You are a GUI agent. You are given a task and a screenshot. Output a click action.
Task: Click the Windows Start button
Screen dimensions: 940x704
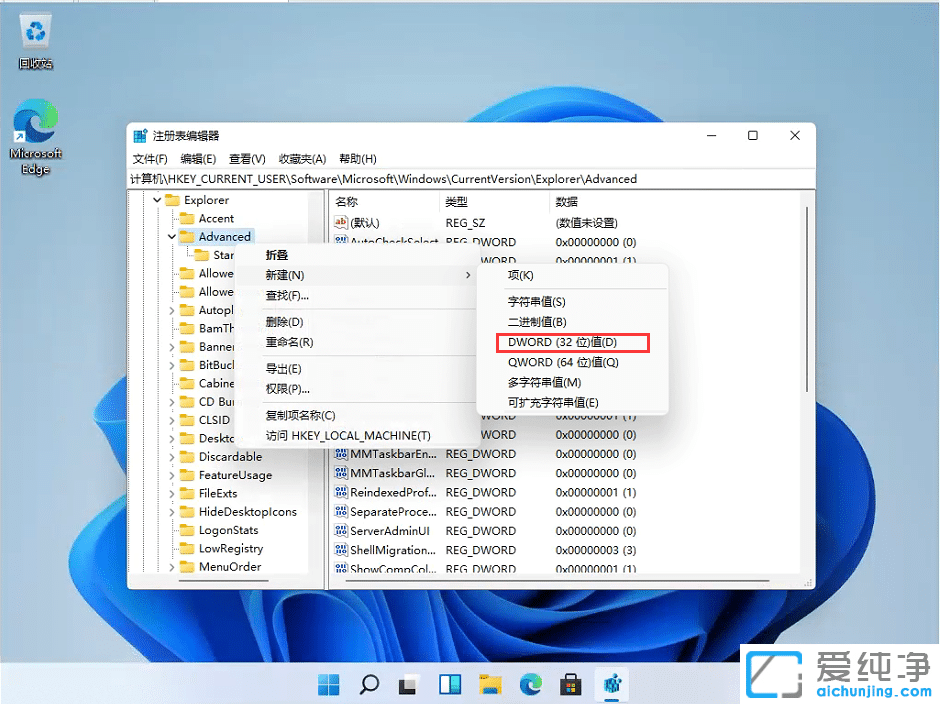click(328, 684)
